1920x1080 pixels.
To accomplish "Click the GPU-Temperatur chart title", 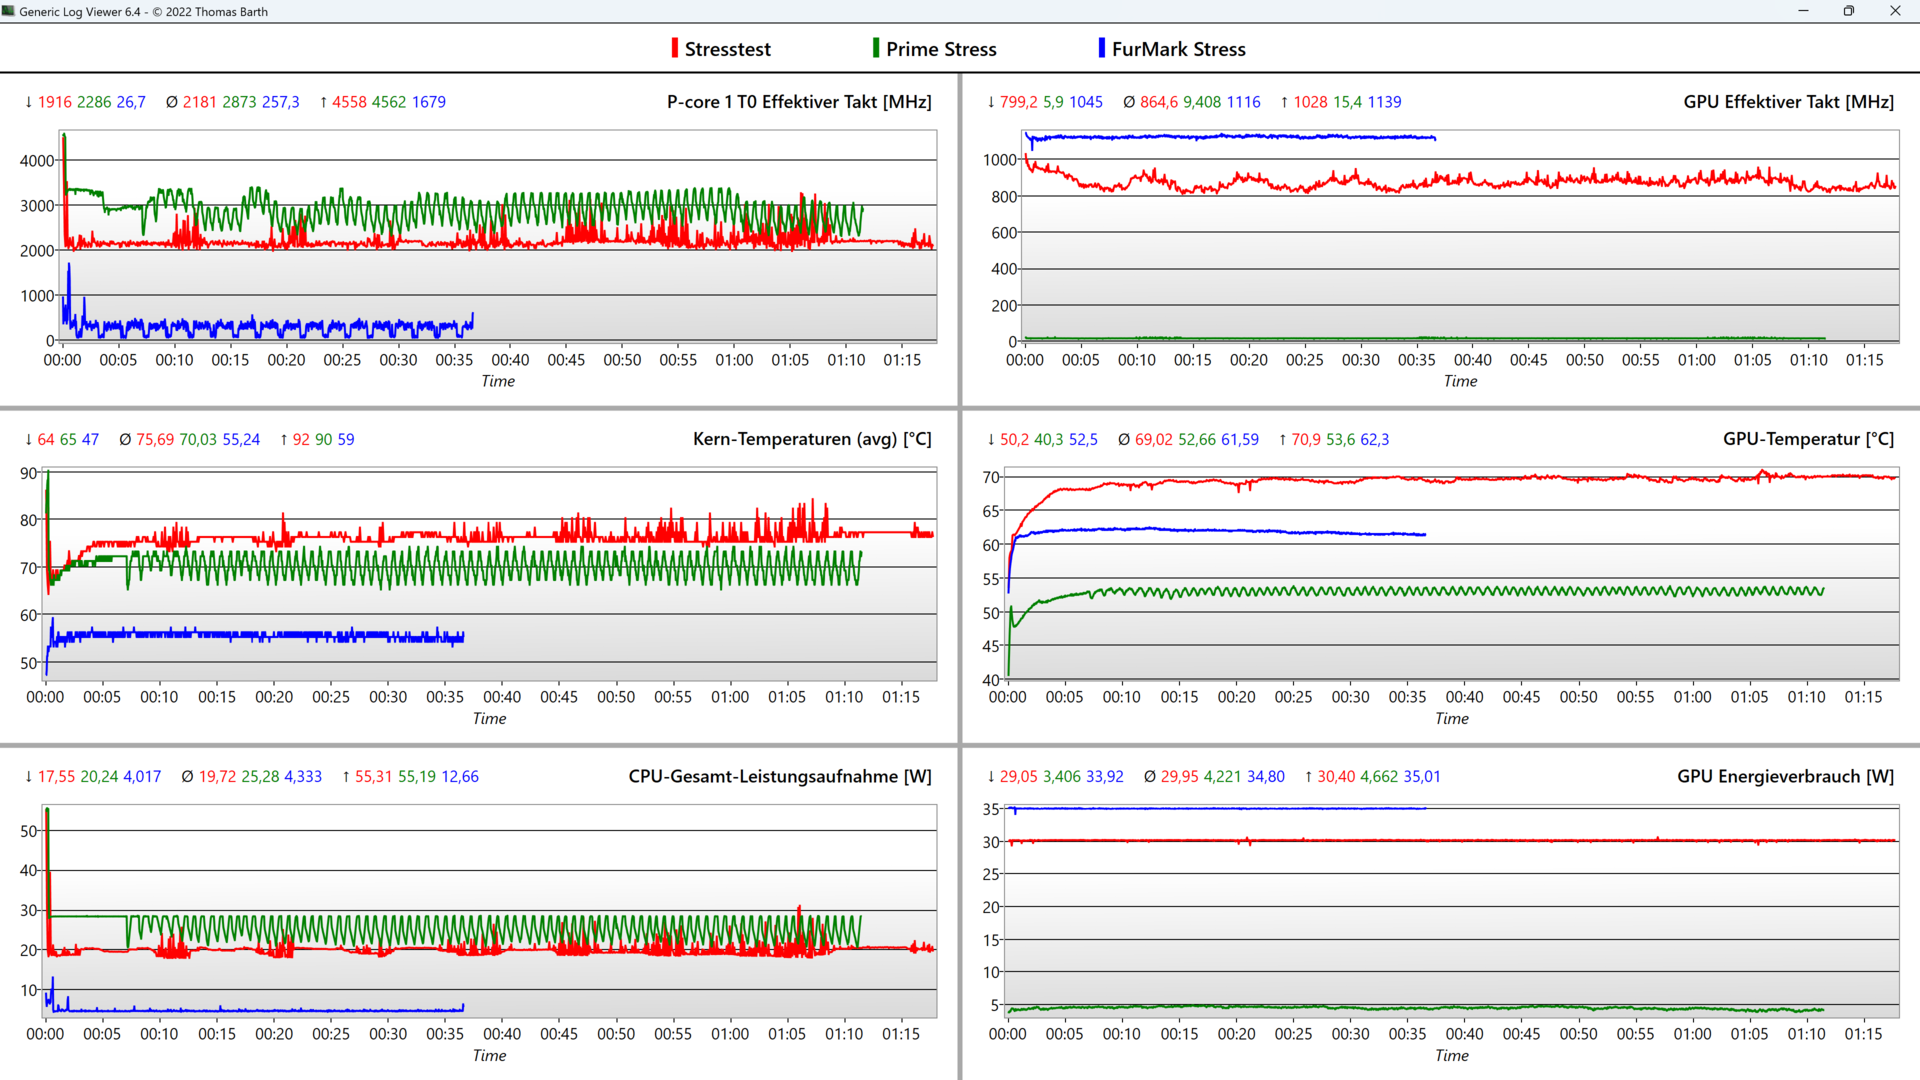I will [x=1807, y=439].
